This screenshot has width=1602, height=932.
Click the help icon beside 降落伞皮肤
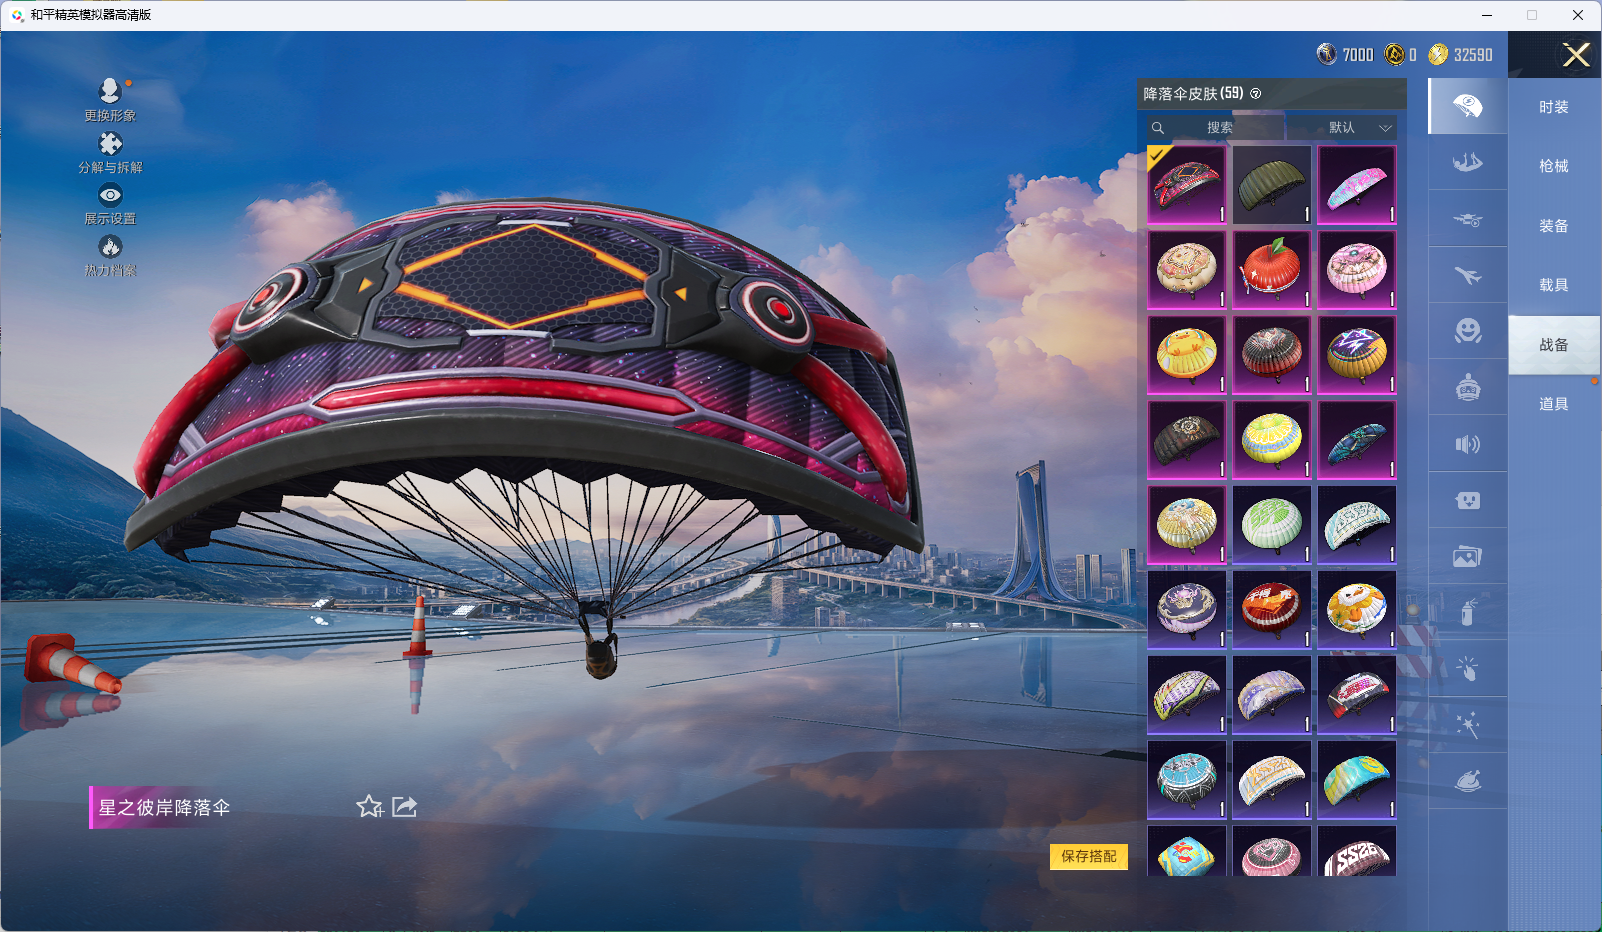coord(1256,94)
